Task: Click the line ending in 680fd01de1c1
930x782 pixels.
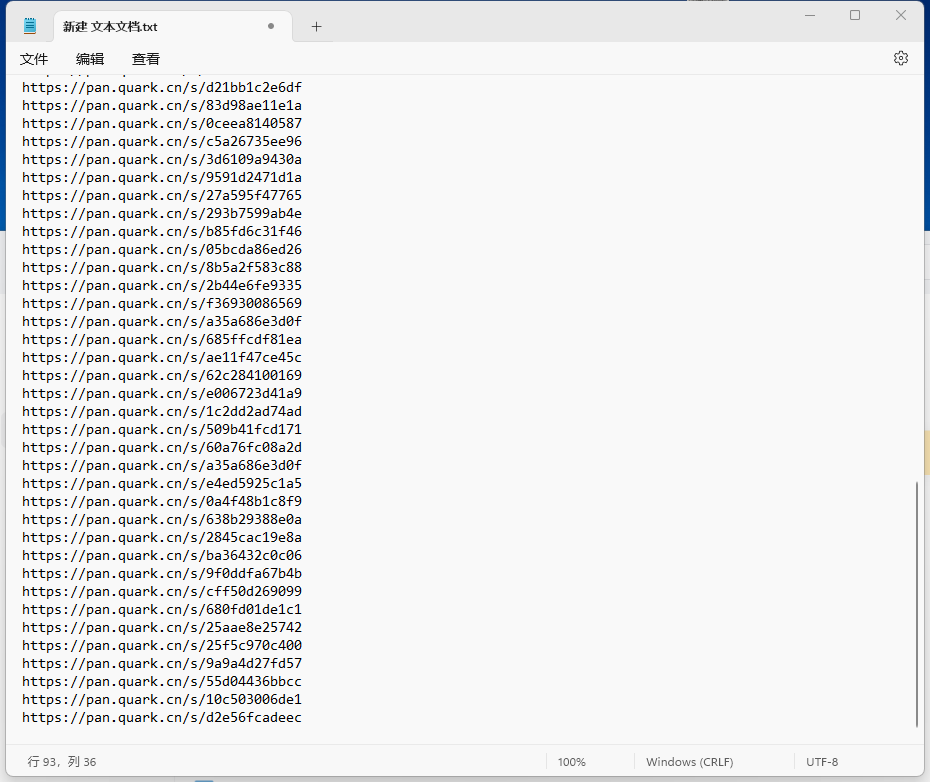Action: point(162,609)
